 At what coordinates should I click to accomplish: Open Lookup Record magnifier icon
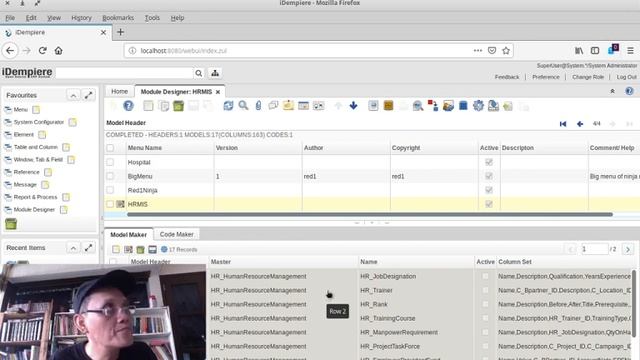[x=243, y=106]
